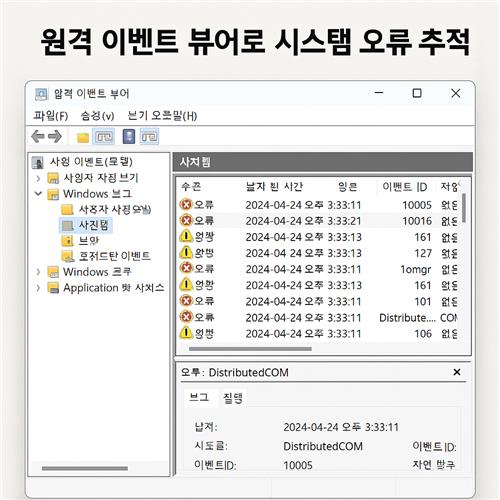Click the error icon on the 1omgr row
This screenshot has height=500, width=500.
point(186,268)
